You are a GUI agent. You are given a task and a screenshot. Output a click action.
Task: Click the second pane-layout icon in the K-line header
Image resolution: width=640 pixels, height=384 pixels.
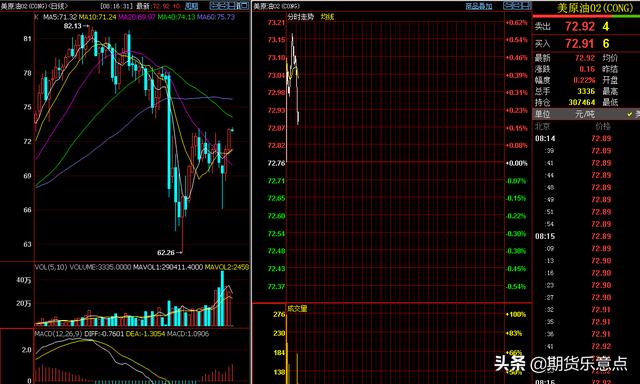point(223,6)
